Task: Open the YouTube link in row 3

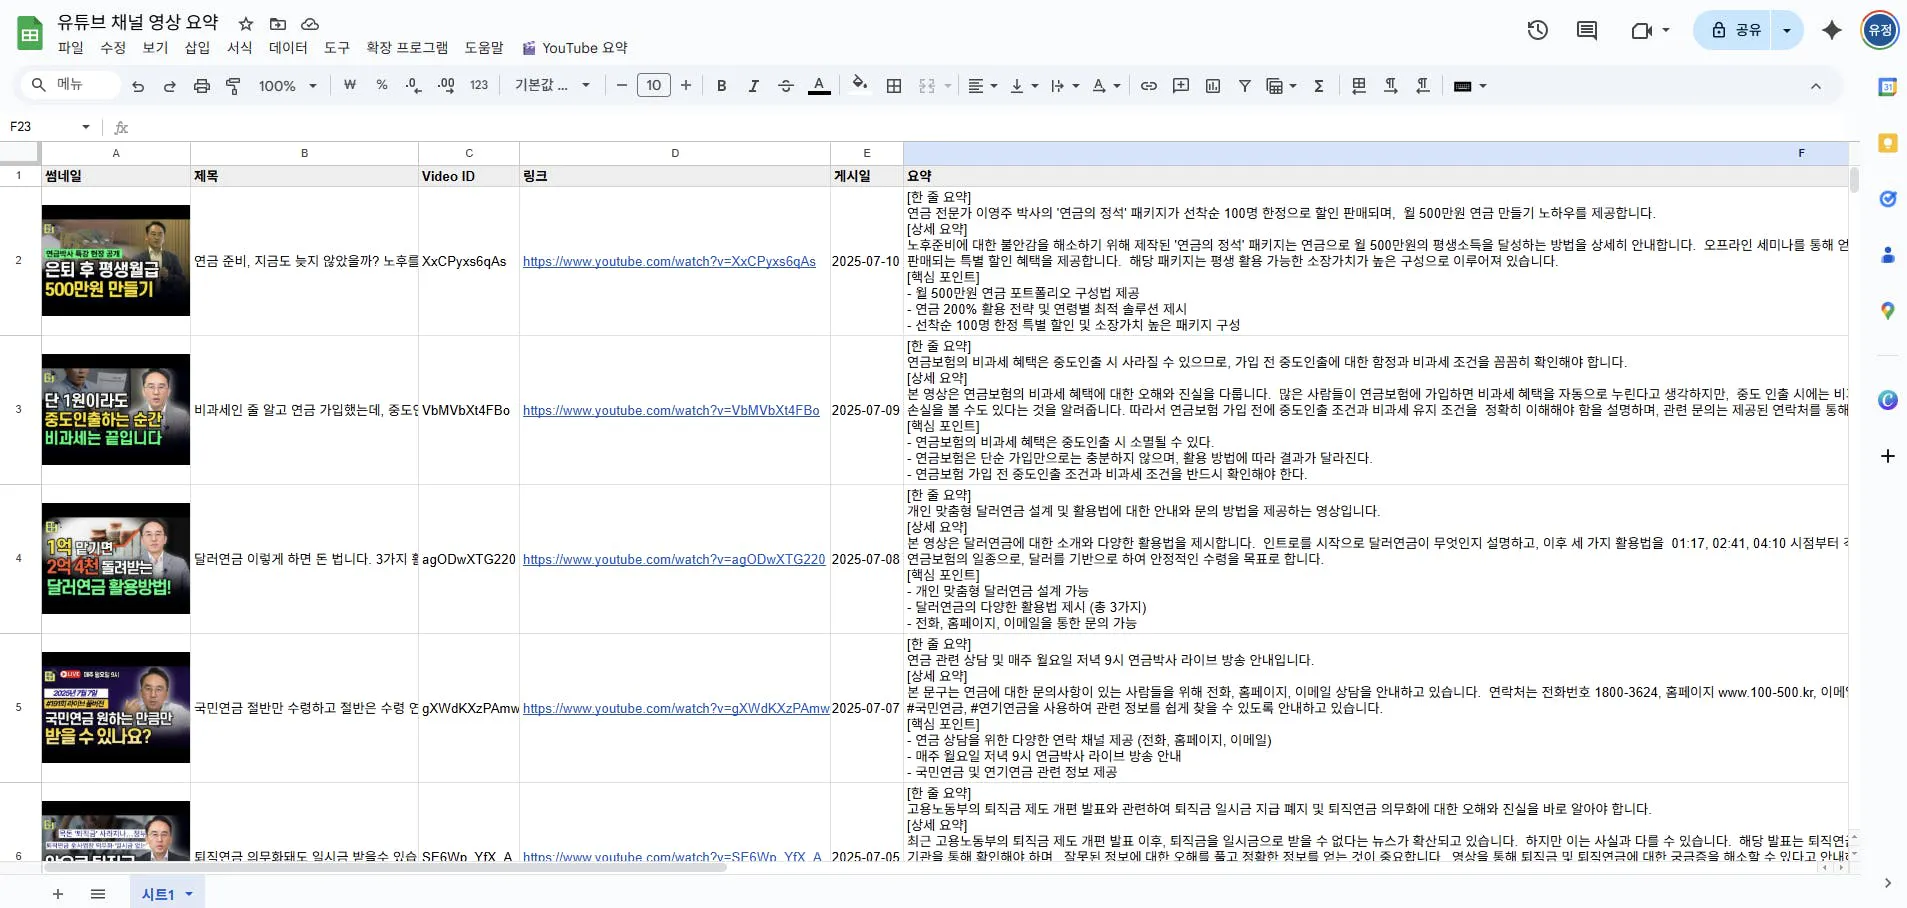Action: pyautogui.click(x=671, y=410)
